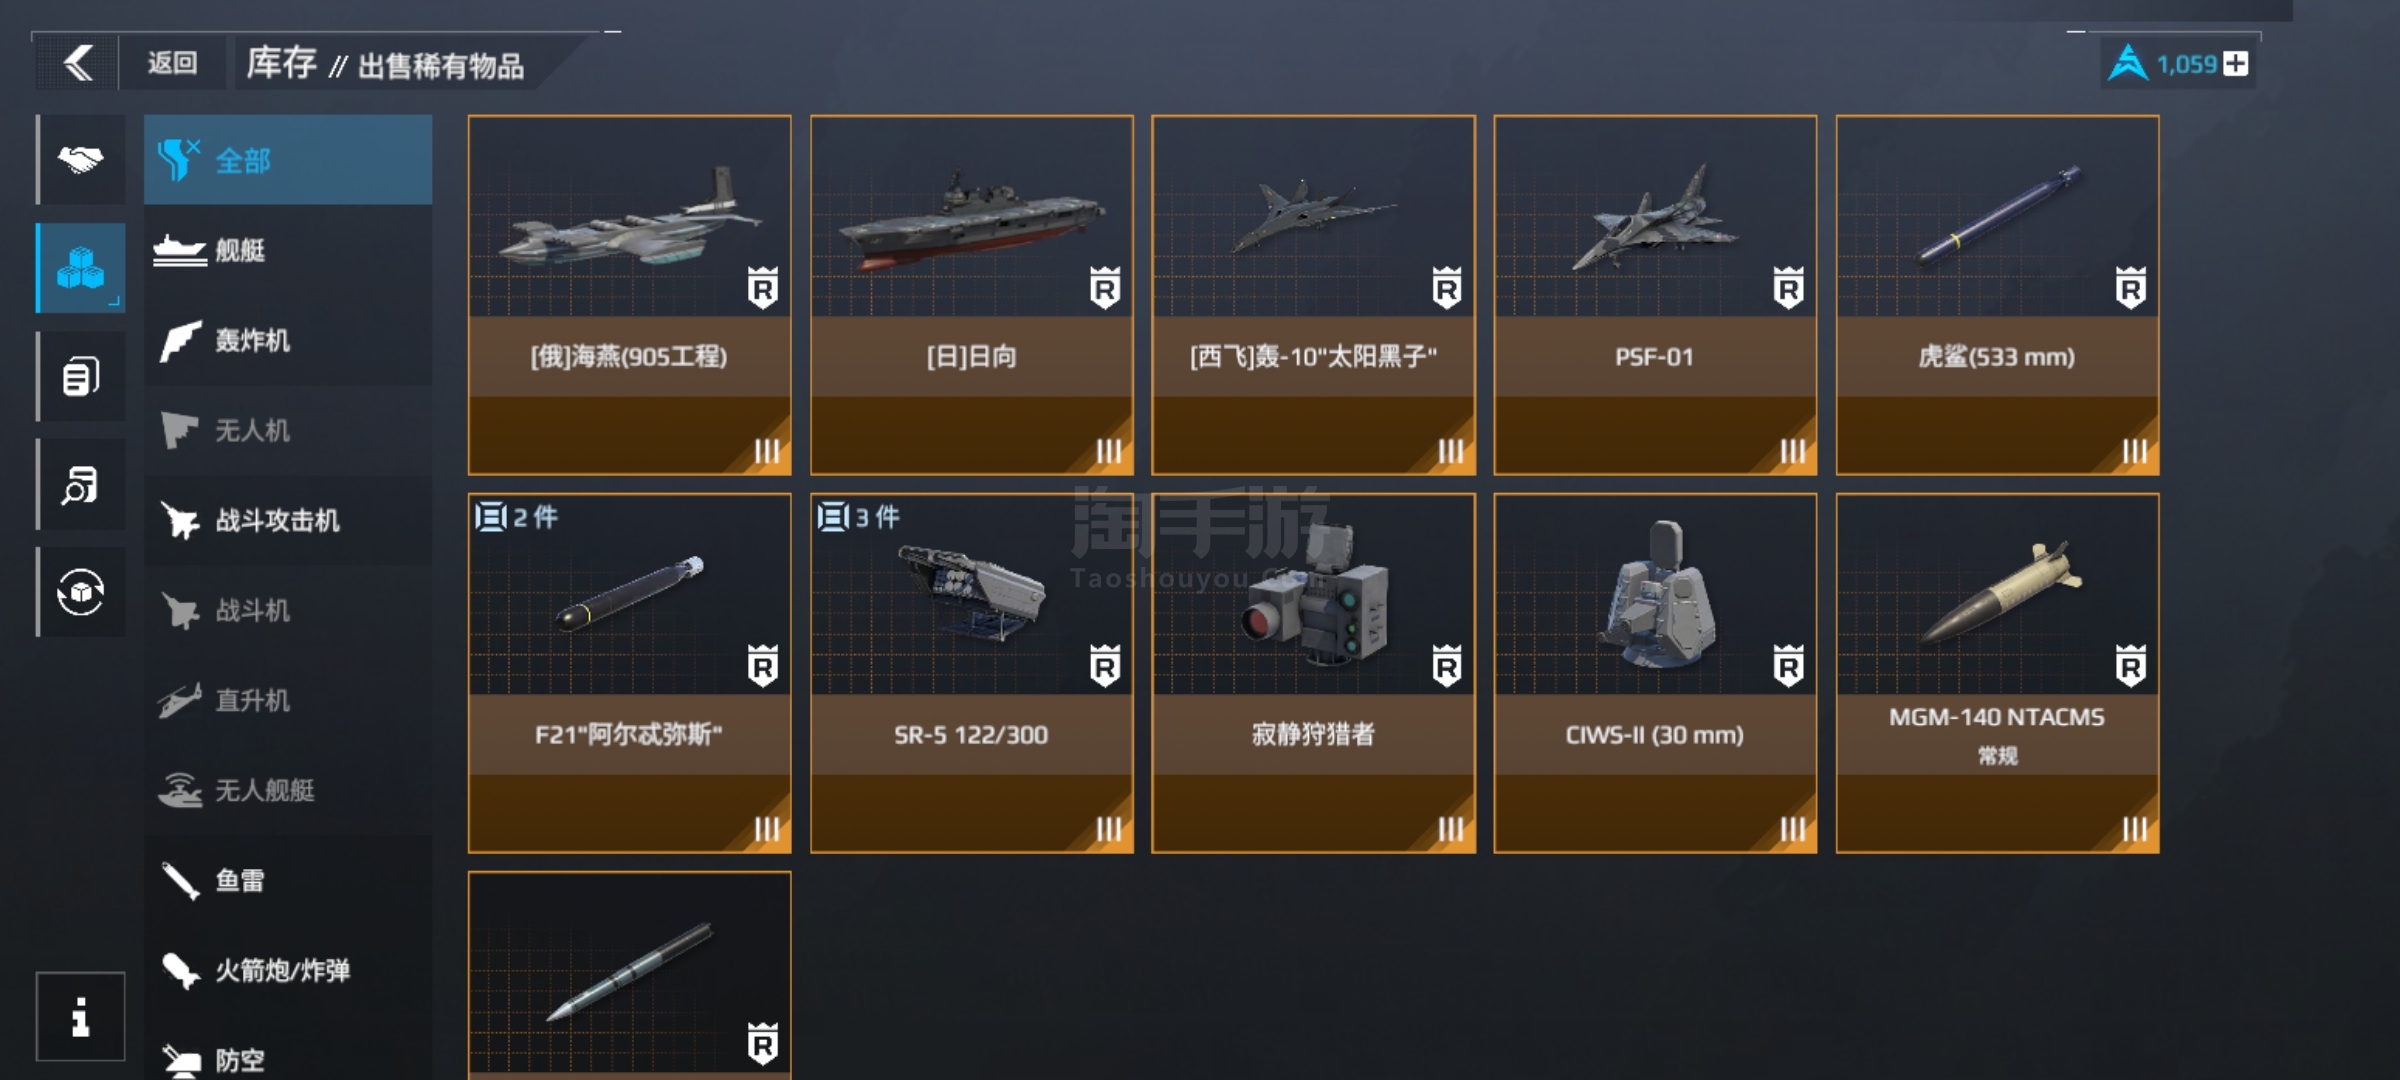Open the stacked documents sidebar icon

tap(81, 376)
